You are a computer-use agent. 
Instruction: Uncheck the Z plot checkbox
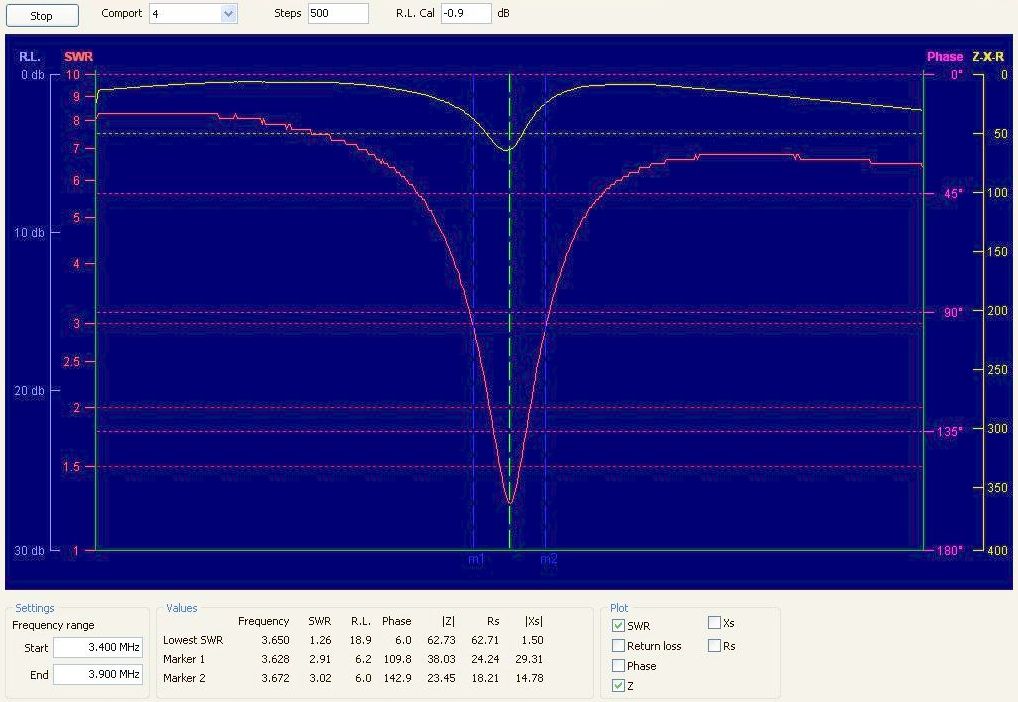(x=618, y=686)
